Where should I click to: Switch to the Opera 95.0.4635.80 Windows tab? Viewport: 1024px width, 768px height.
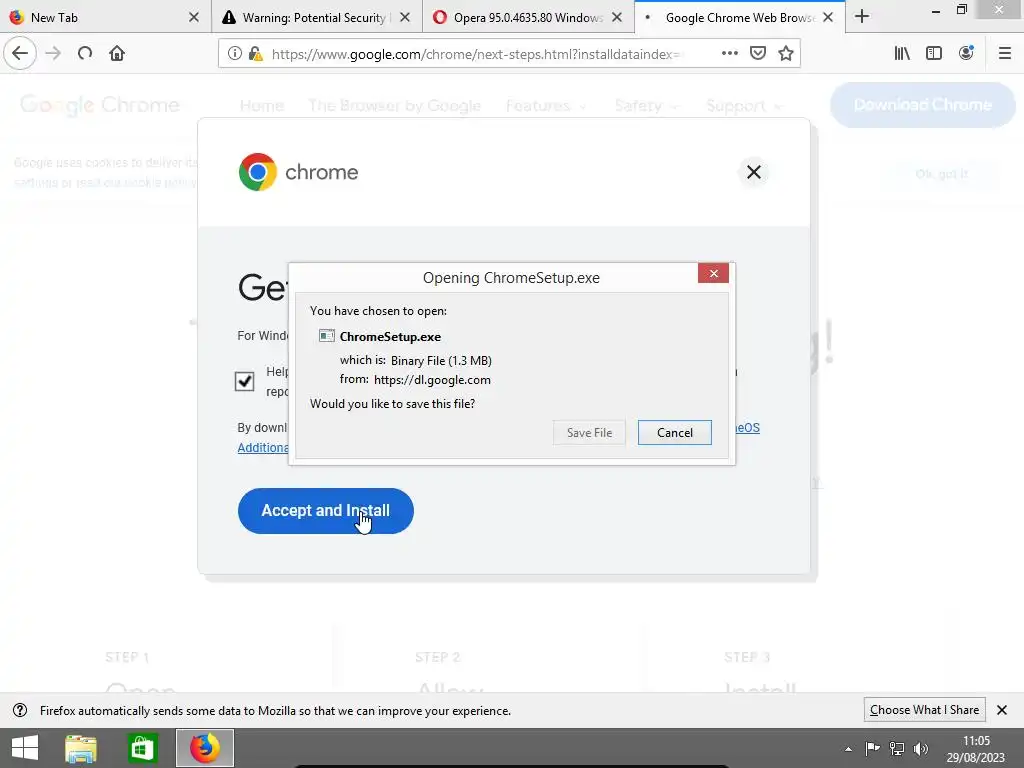point(528,17)
